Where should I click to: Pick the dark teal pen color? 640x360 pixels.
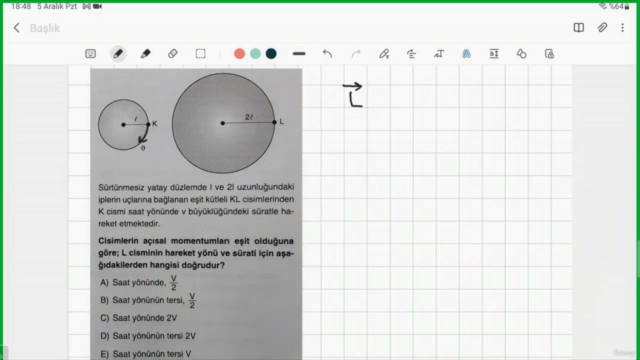coord(271,53)
